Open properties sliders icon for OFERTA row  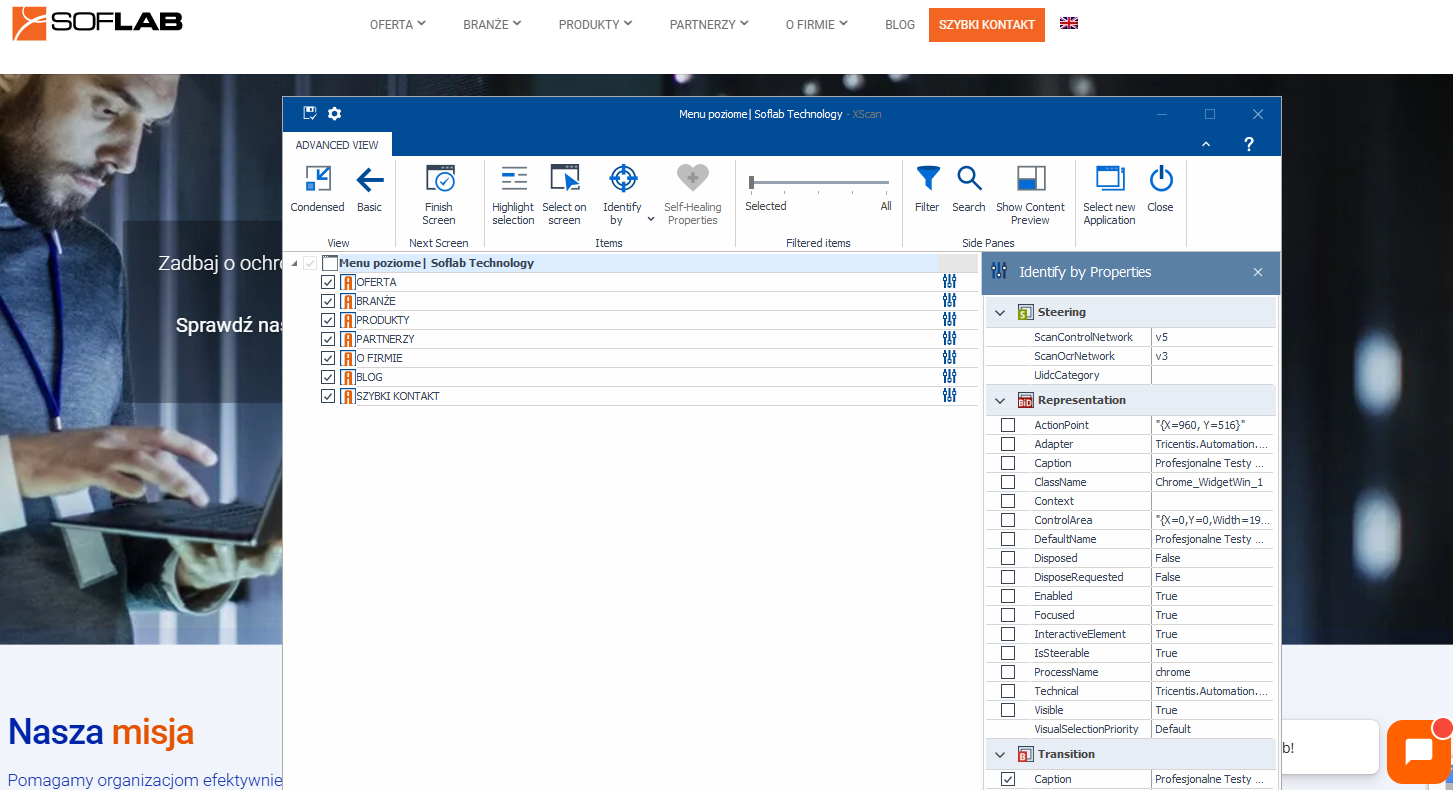(x=950, y=282)
